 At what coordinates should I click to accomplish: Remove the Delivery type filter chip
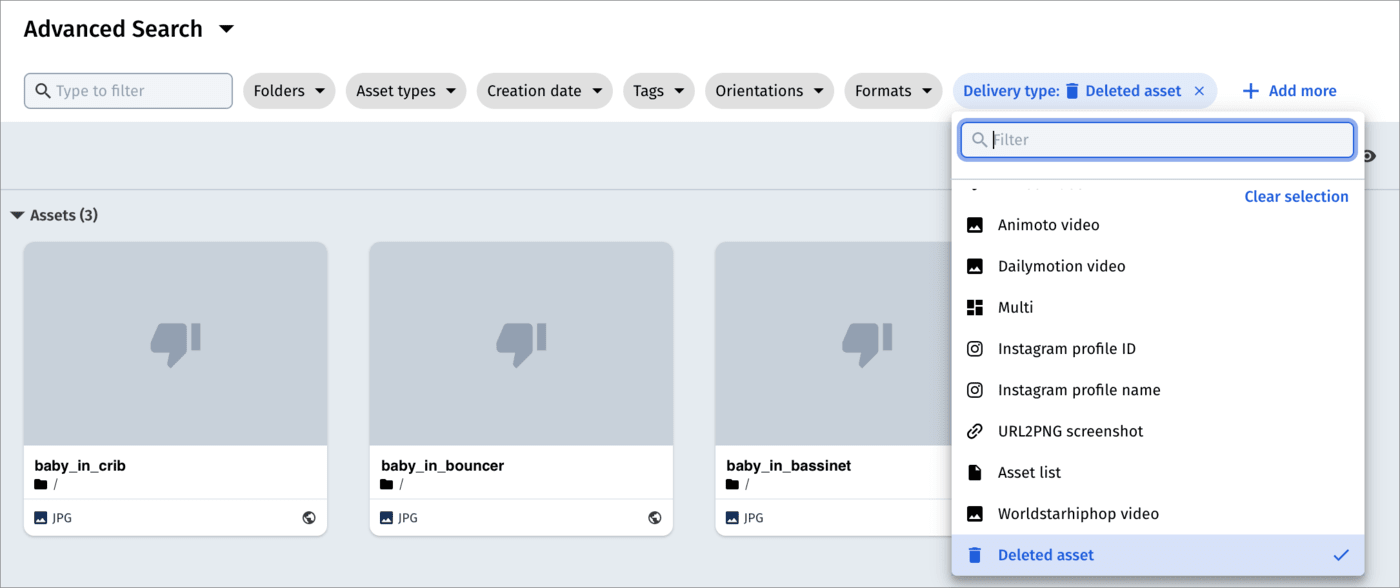(x=1199, y=91)
